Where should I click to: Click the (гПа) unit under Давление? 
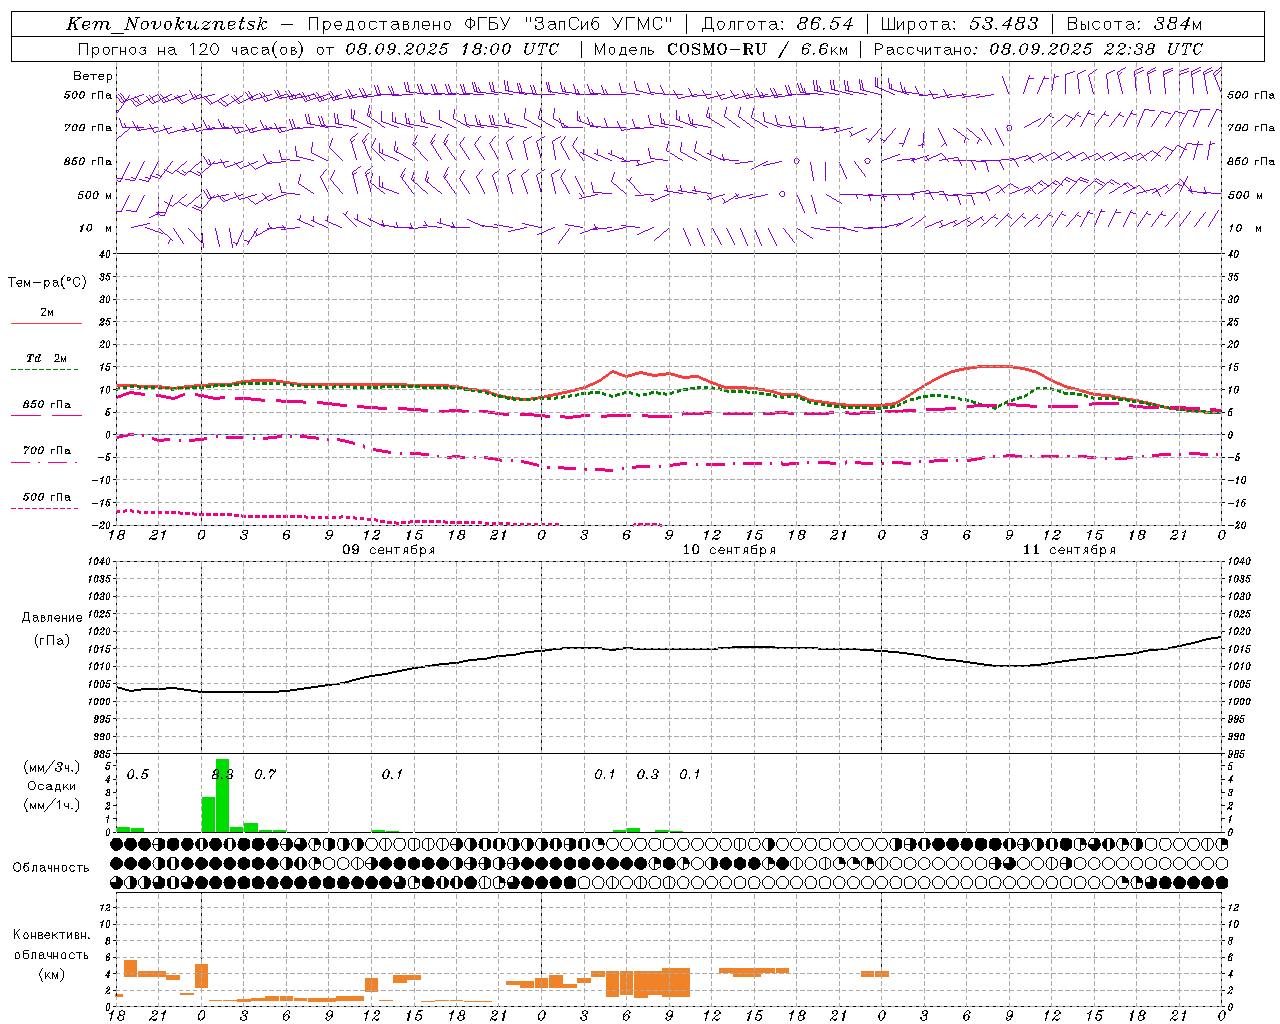[x=52, y=641]
